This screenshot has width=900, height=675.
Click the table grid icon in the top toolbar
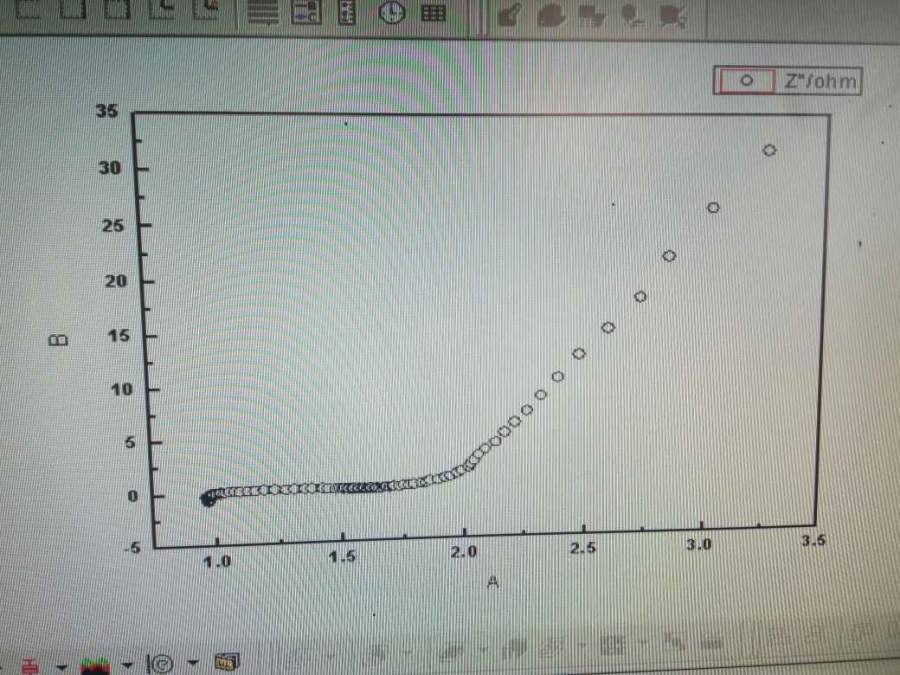tap(433, 13)
